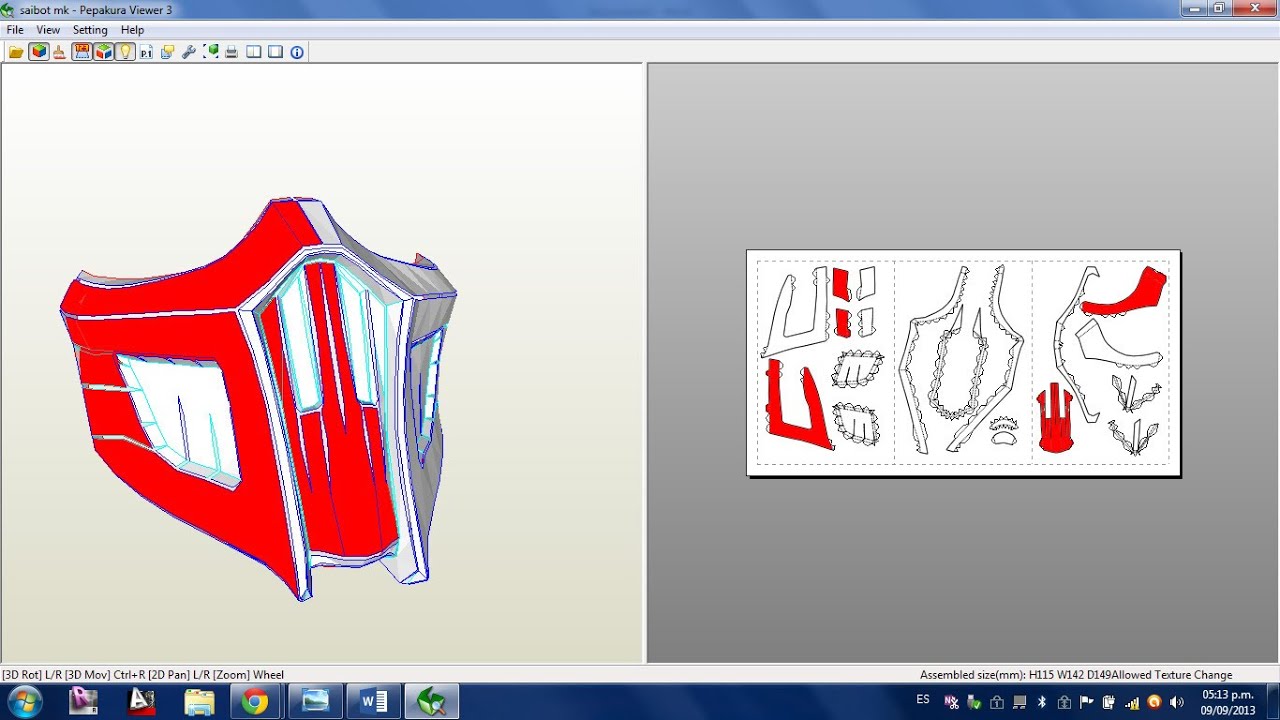The height and width of the screenshot is (720, 1280).
Task: Click the 3D mask model in left pane
Action: click(260, 398)
